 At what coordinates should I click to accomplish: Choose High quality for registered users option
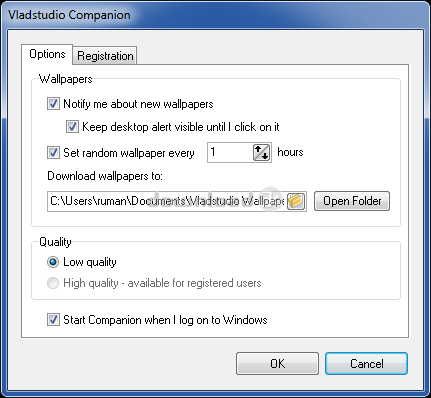[53, 283]
